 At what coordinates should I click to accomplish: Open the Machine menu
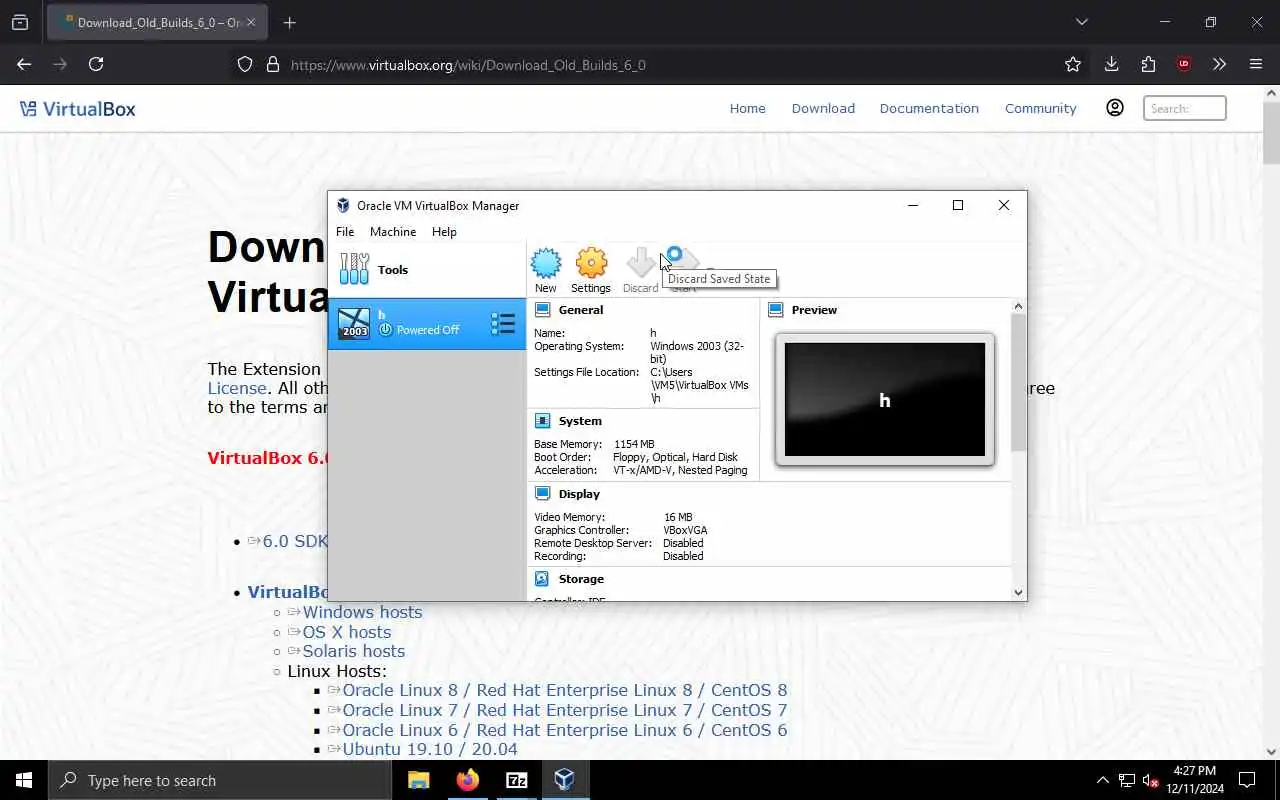[x=393, y=232]
